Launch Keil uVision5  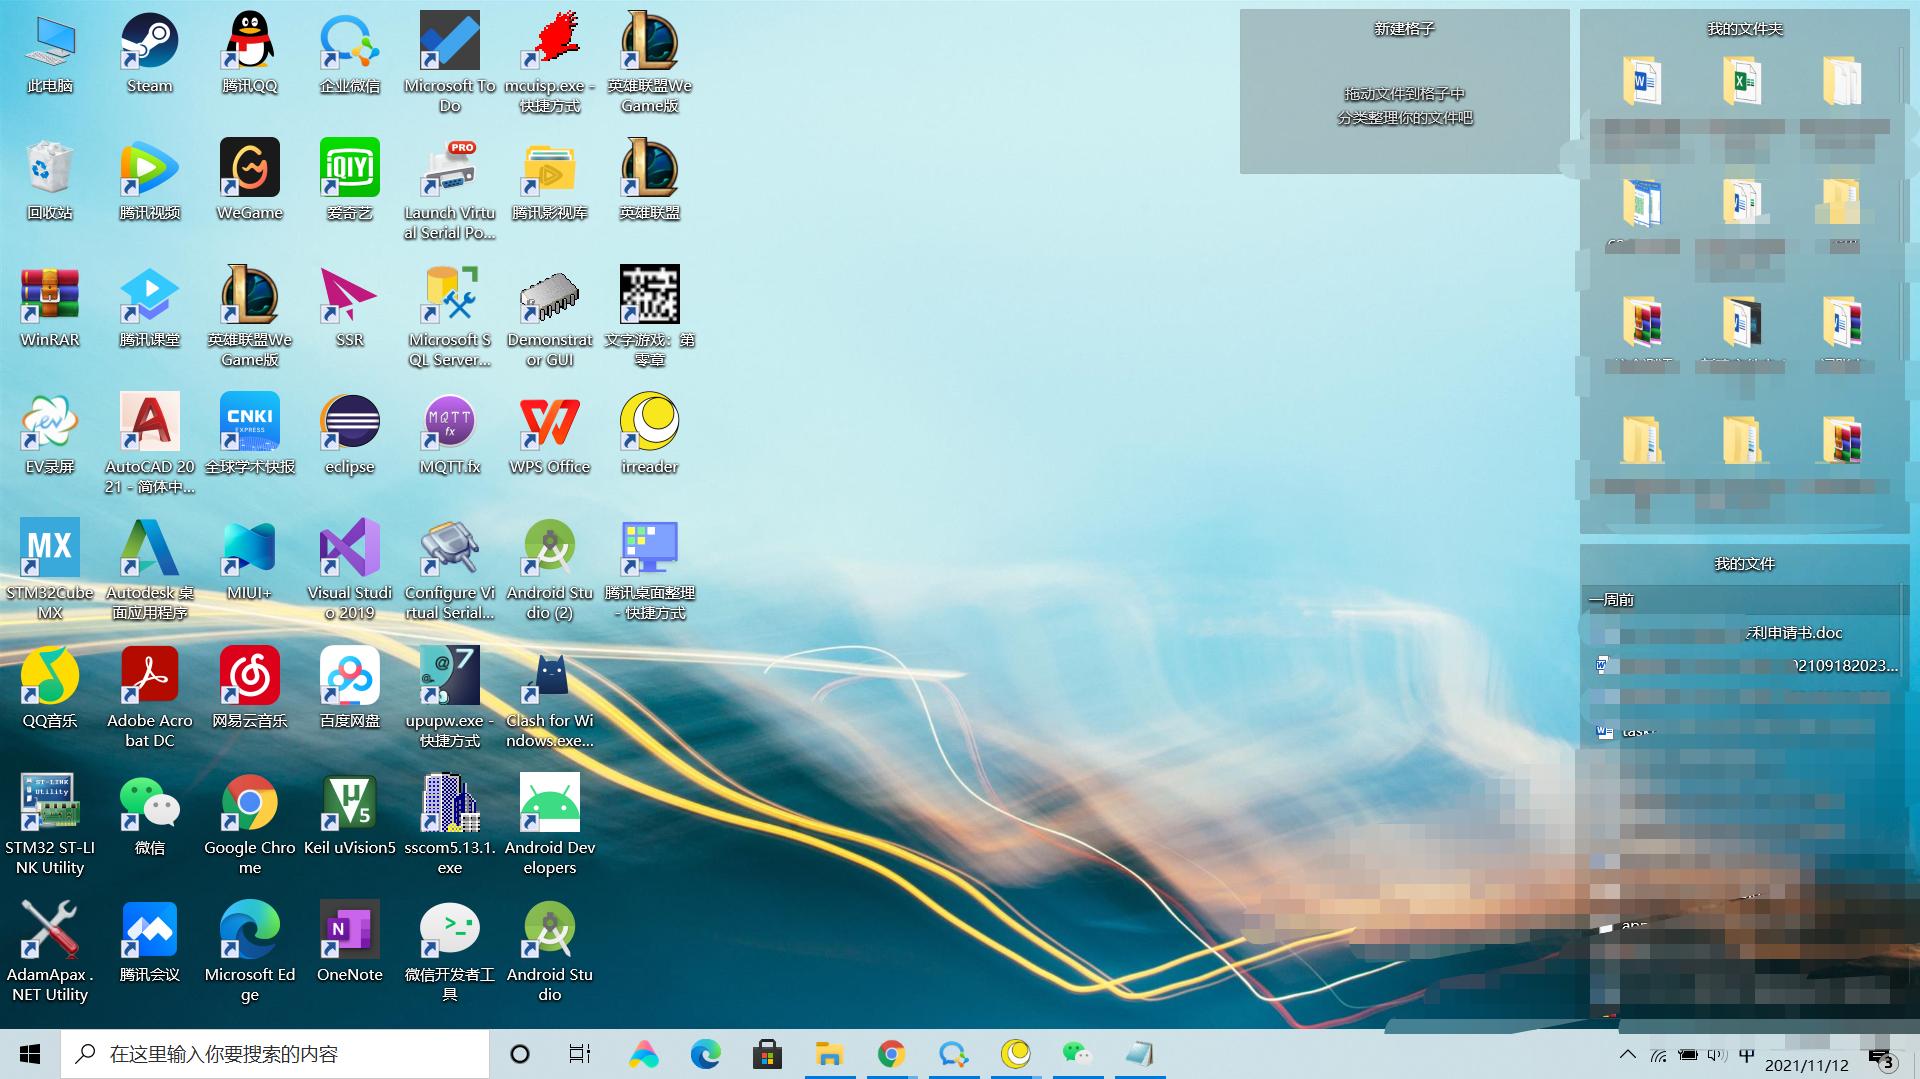(348, 800)
